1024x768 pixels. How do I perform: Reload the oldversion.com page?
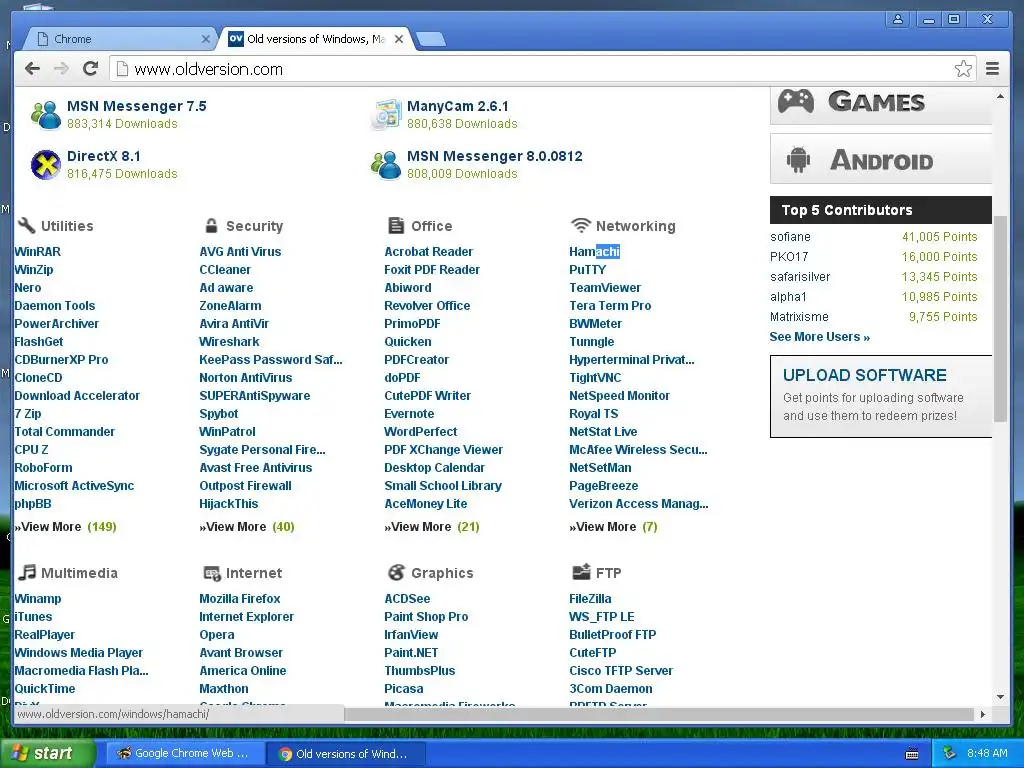[90, 69]
